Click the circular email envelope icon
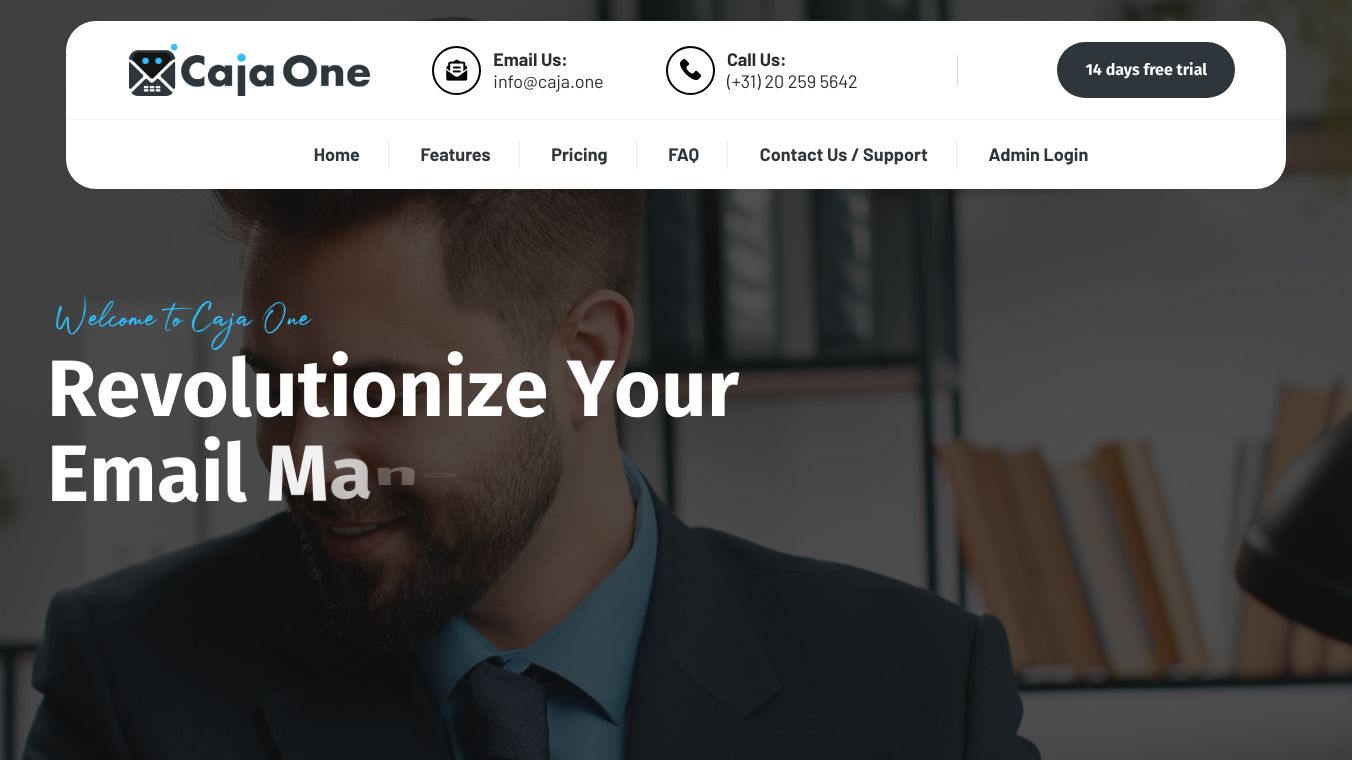The width and height of the screenshot is (1352, 760). click(456, 70)
